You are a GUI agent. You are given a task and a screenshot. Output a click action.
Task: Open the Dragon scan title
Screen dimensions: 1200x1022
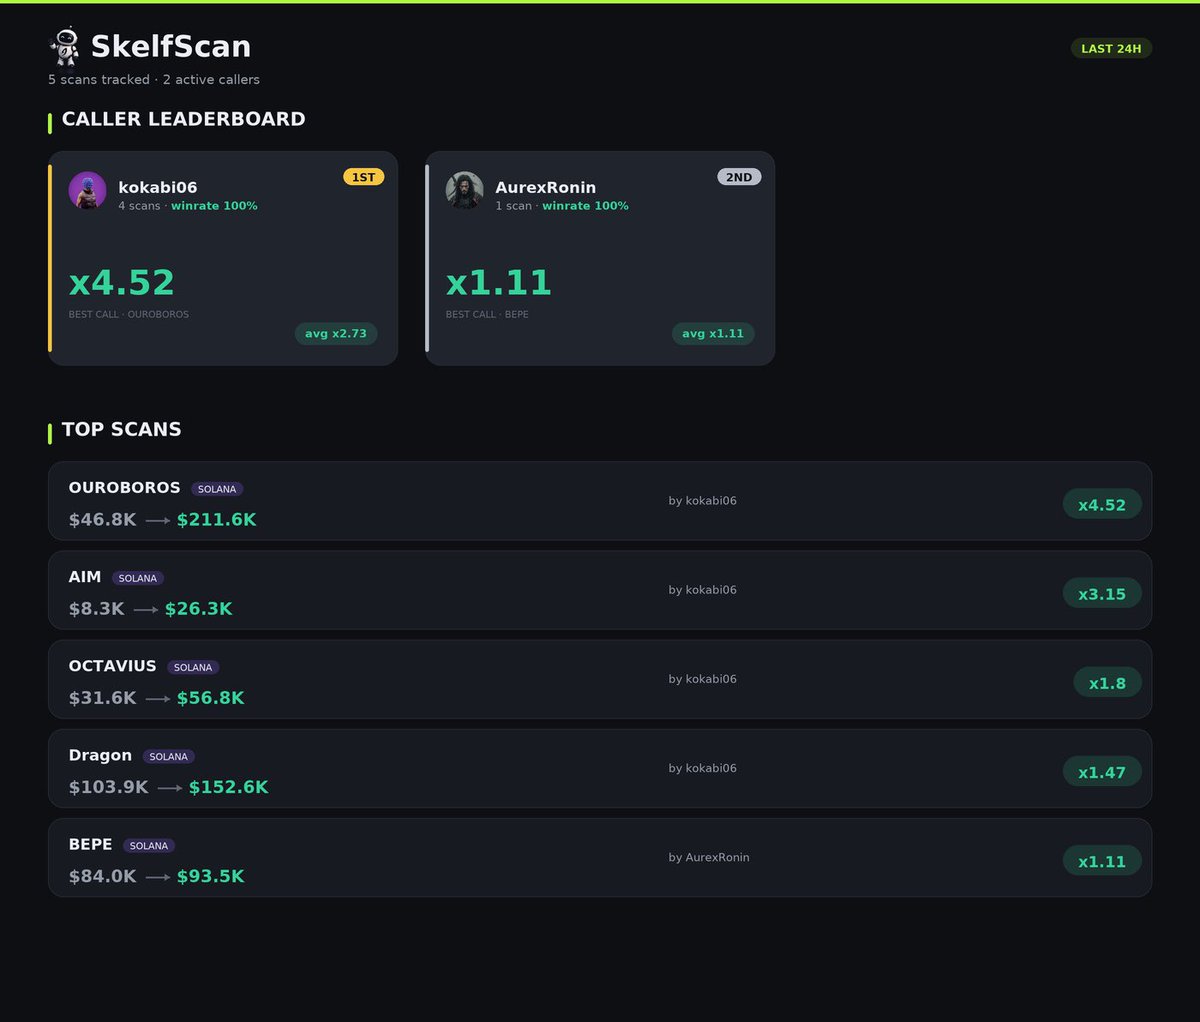click(x=100, y=755)
